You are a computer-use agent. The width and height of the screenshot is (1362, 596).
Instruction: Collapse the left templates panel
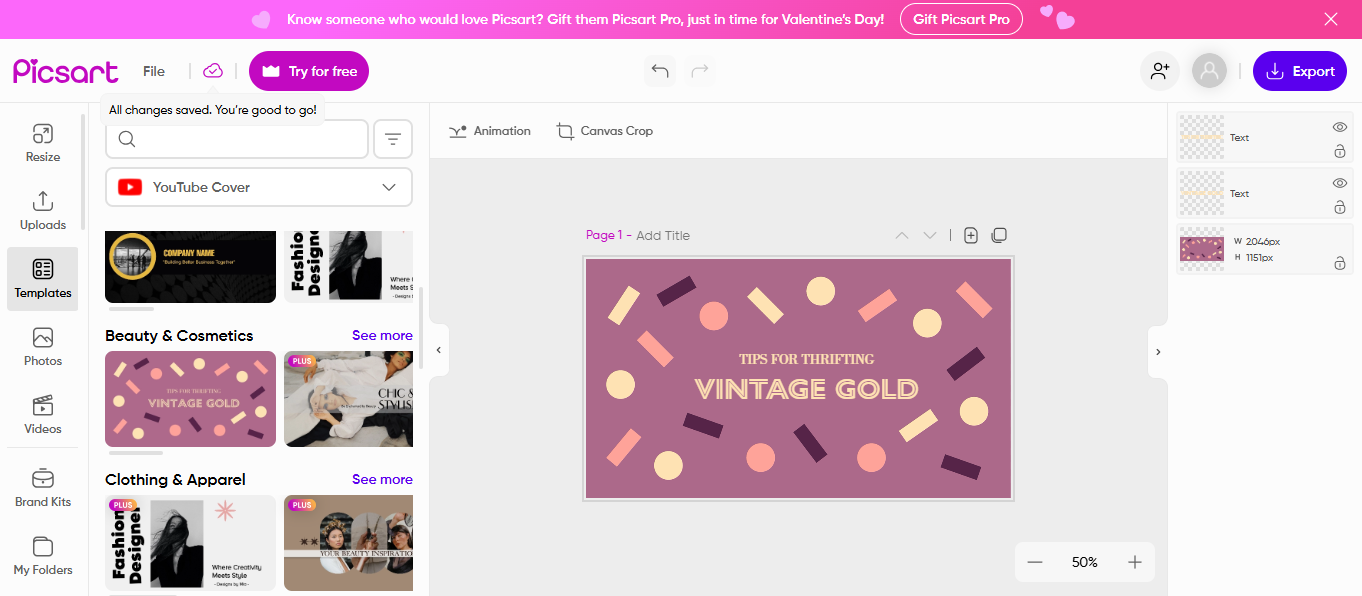click(x=438, y=350)
